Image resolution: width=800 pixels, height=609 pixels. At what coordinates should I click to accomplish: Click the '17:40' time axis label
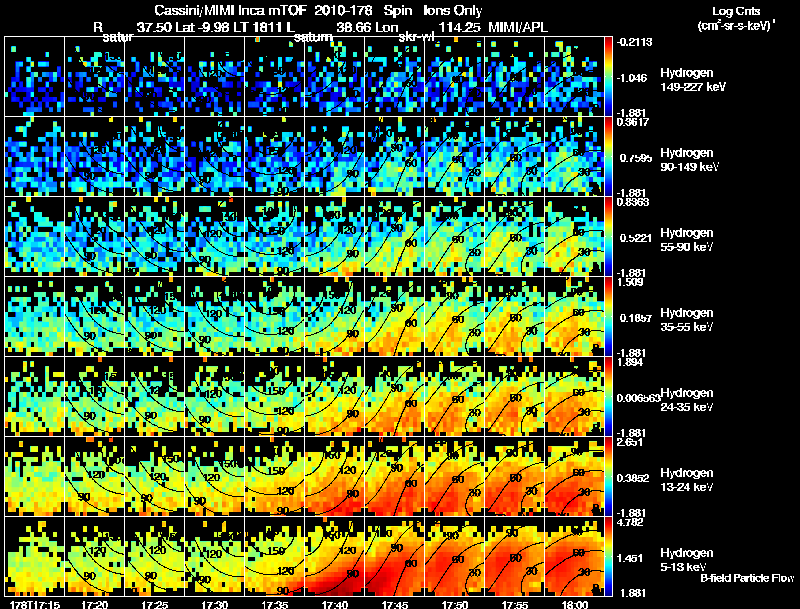[335, 605]
